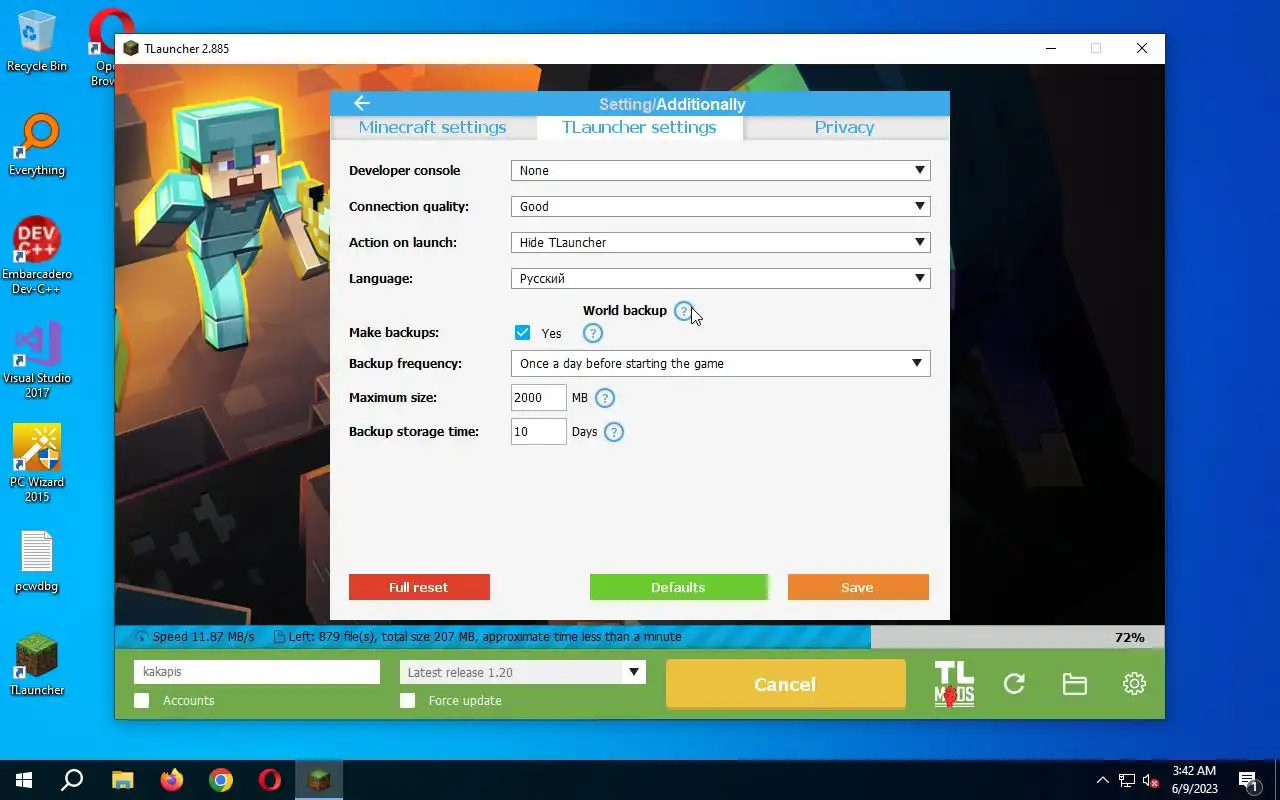Click the Maximum size input field 2000
The width and height of the screenshot is (1280, 800).
pos(539,398)
